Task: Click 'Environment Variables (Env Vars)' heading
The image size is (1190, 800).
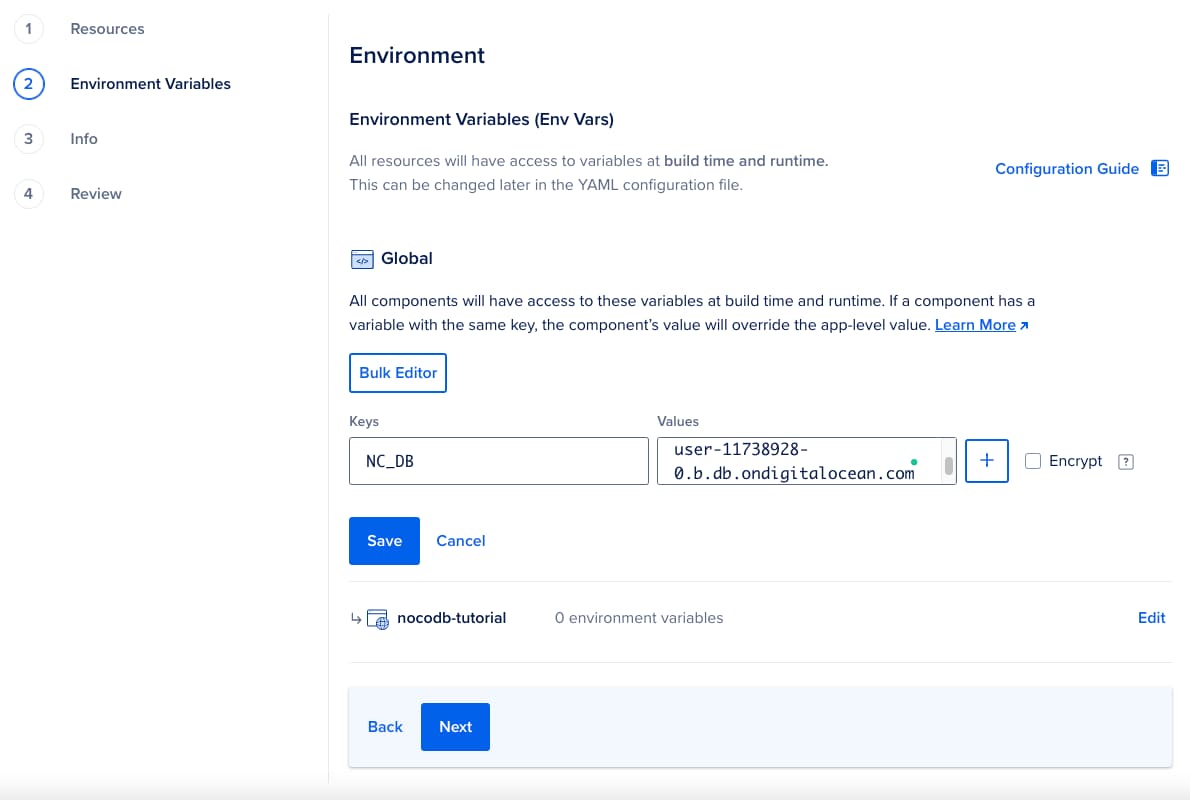Action: [x=481, y=119]
